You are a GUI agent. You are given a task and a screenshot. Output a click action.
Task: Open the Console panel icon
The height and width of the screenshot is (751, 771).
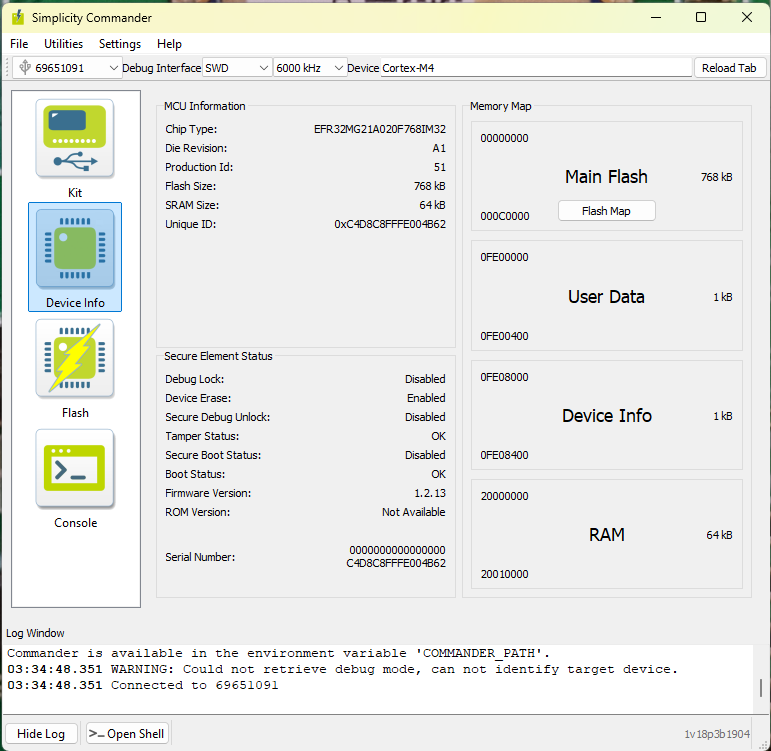tap(75, 469)
